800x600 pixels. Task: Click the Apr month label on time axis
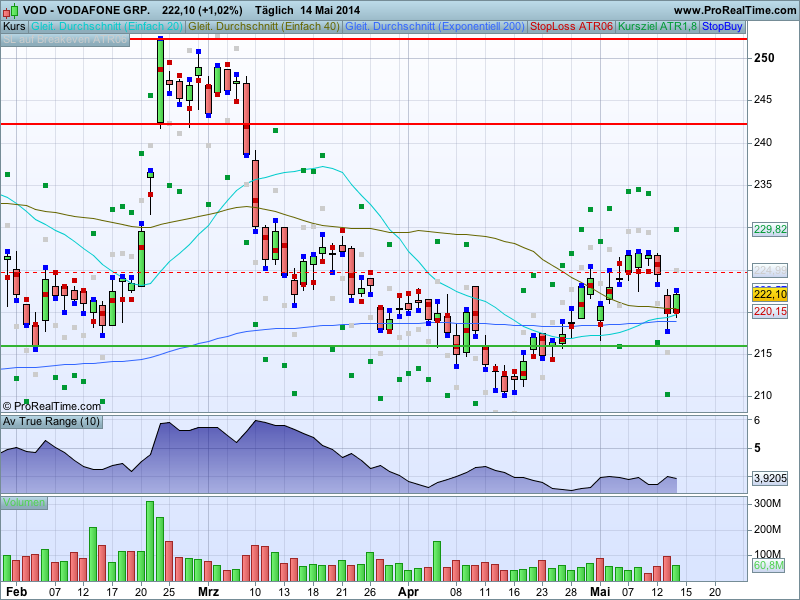click(x=408, y=592)
